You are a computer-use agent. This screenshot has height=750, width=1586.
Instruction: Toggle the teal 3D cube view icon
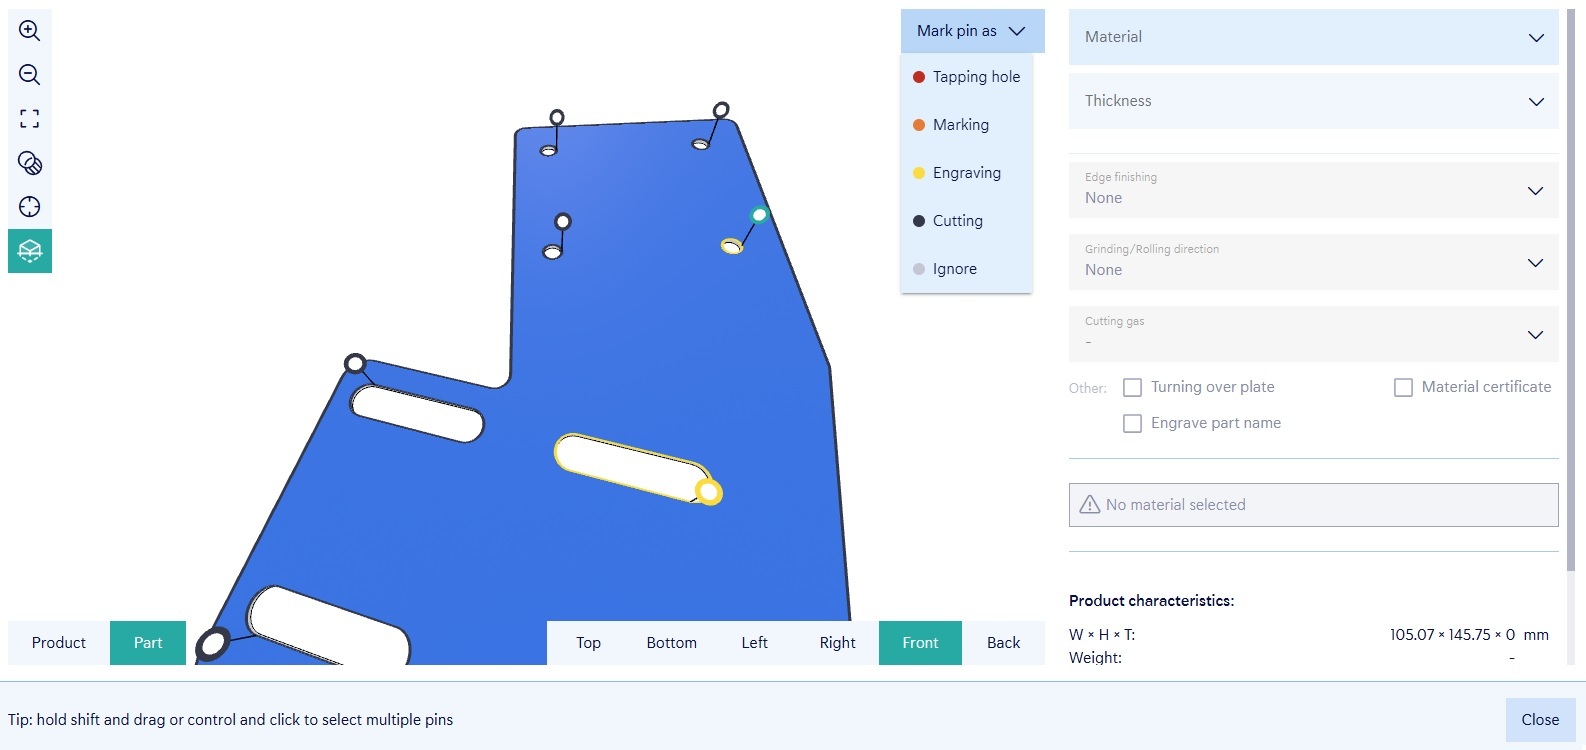coord(30,251)
